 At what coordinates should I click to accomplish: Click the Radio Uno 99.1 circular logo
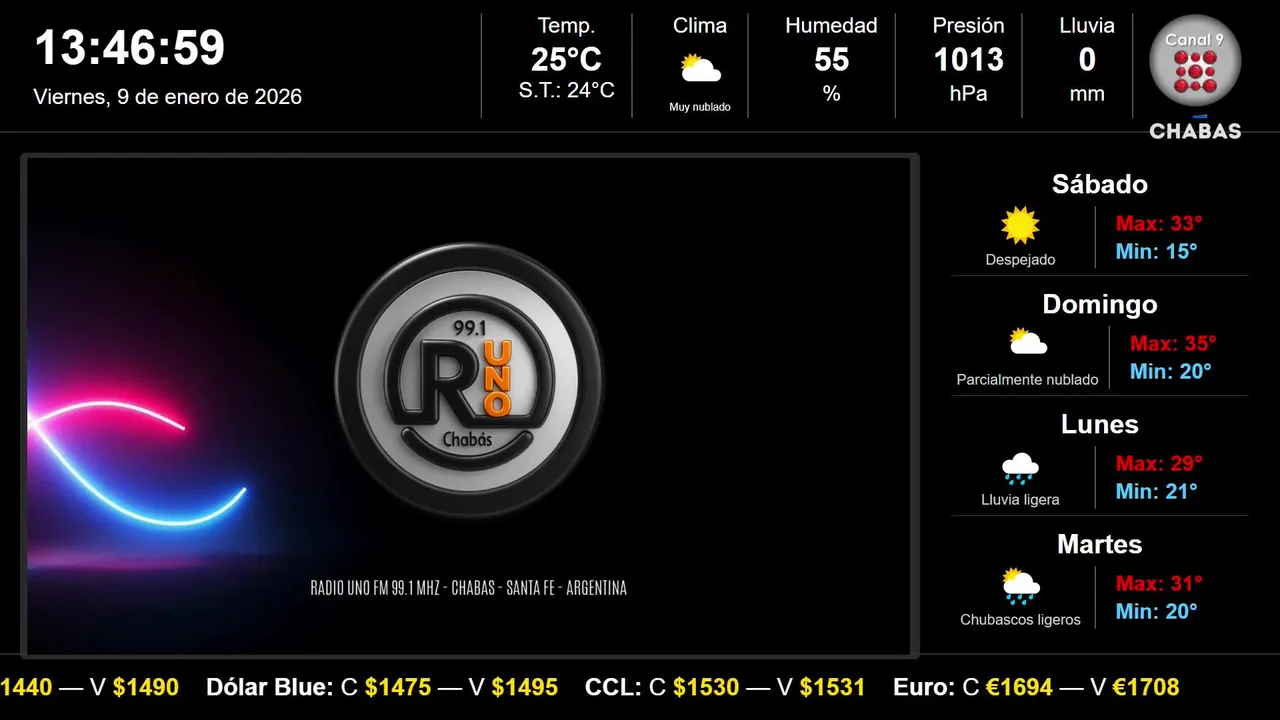coord(470,378)
